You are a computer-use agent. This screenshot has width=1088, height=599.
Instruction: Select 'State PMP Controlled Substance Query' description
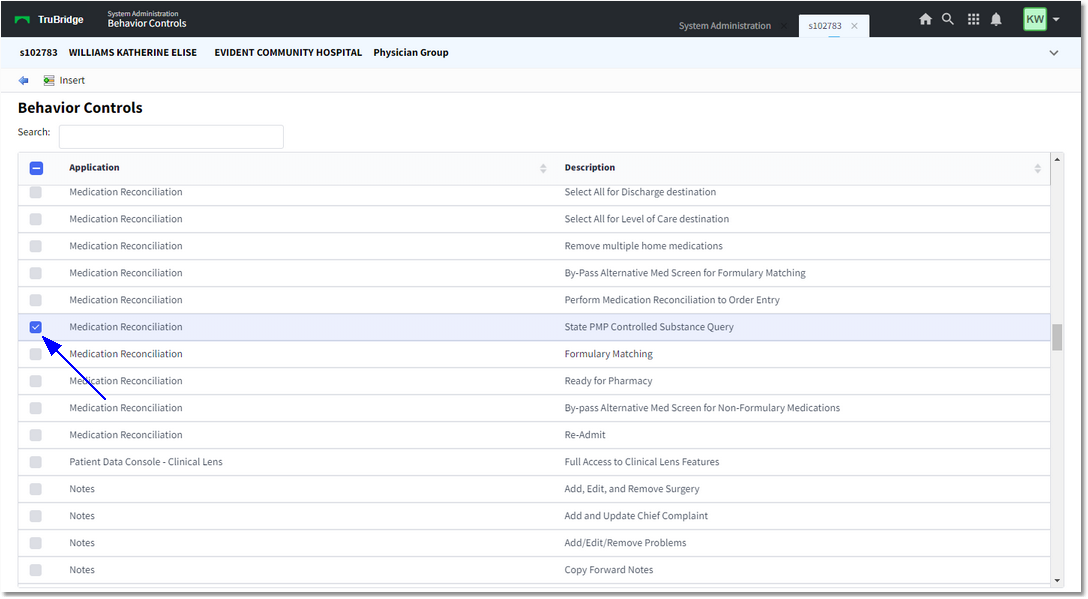[649, 327]
